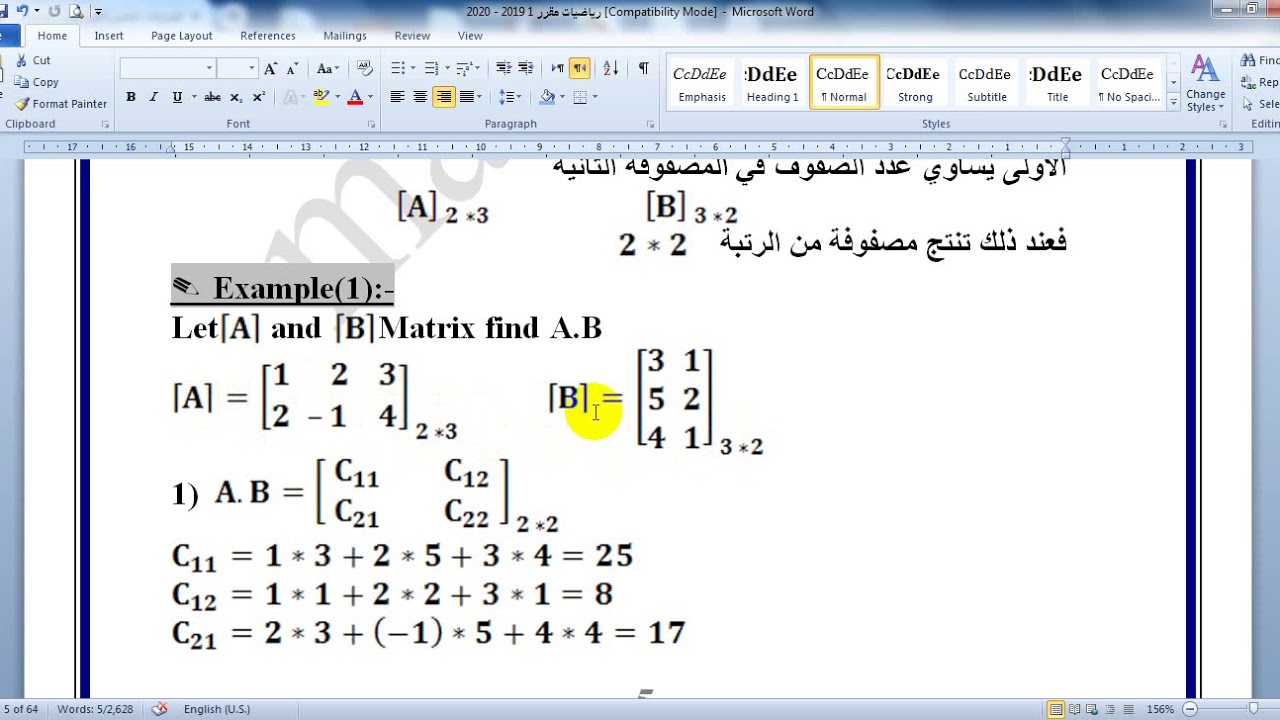Image resolution: width=1280 pixels, height=720 pixels.
Task: Open the Review ribbon tab
Action: pos(412,36)
